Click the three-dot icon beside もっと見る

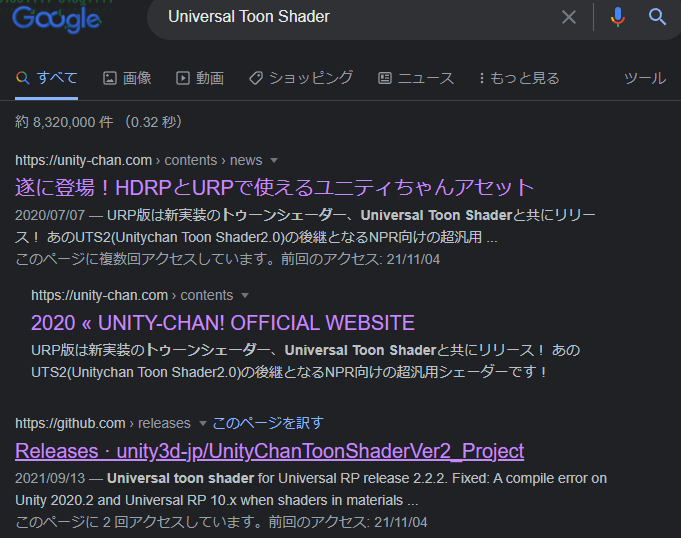pyautogui.click(x=482, y=78)
